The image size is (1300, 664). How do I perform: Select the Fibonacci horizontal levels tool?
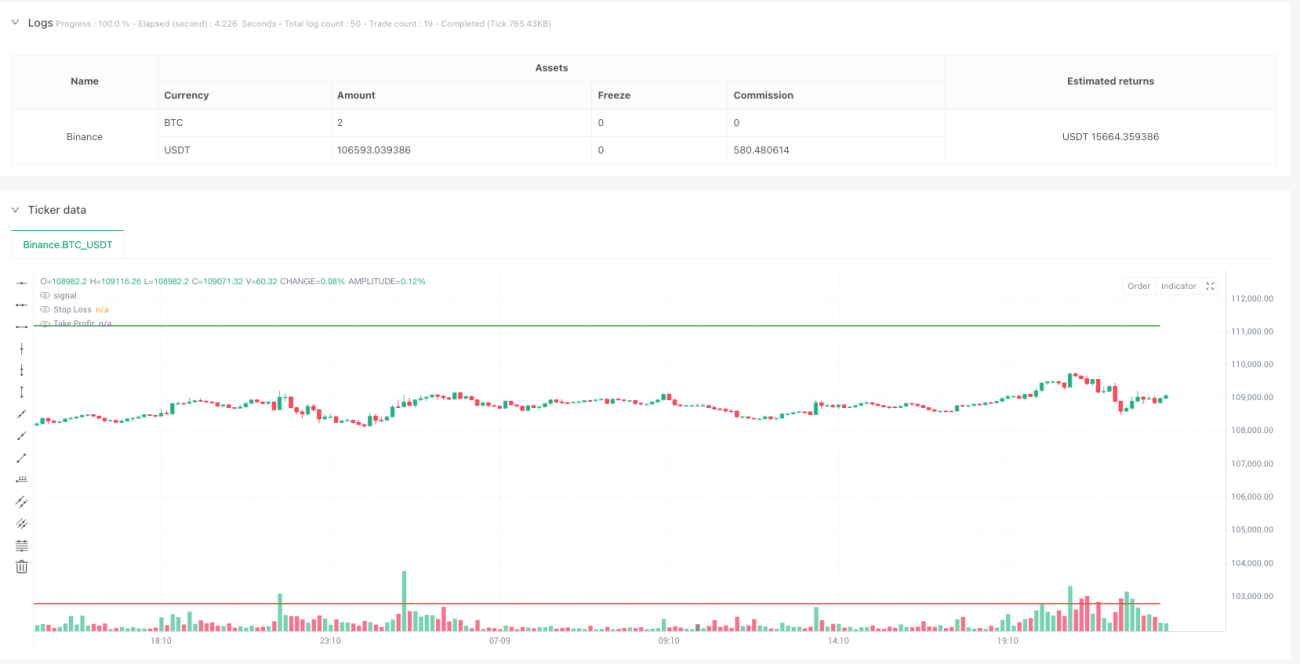coord(22,545)
